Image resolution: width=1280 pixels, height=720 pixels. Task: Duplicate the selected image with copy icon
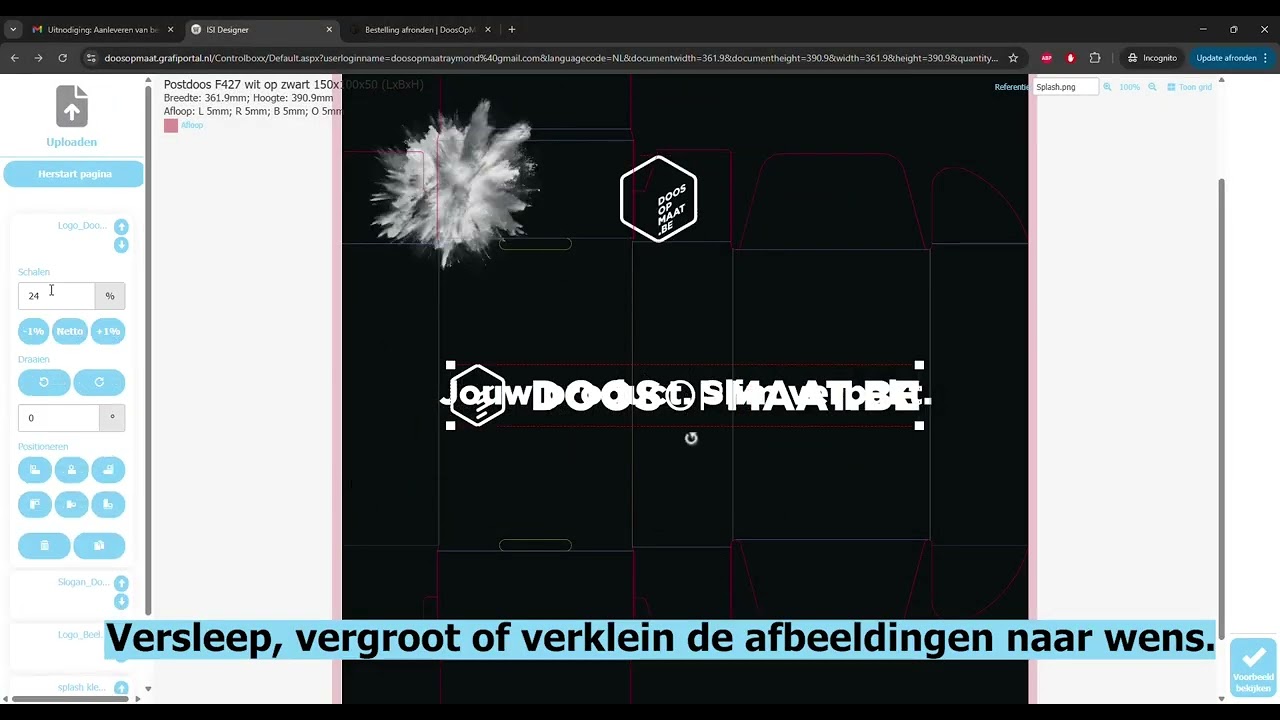pyautogui.click(x=99, y=545)
